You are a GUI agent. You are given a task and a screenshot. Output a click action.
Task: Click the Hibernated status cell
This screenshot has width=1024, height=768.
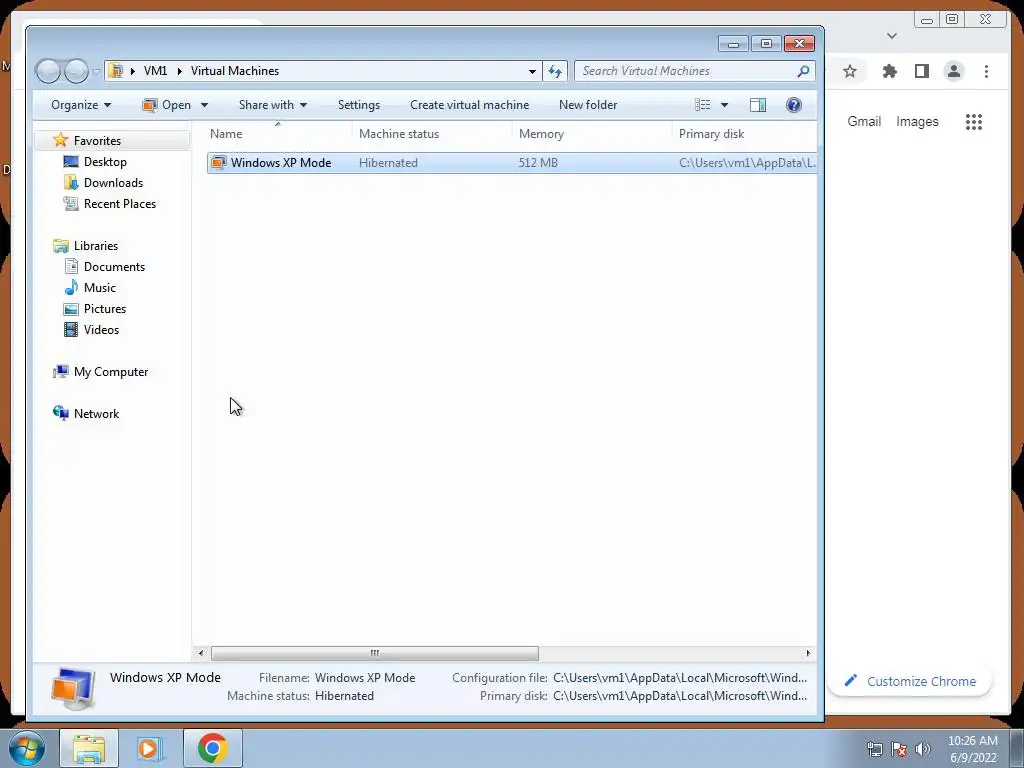[388, 163]
